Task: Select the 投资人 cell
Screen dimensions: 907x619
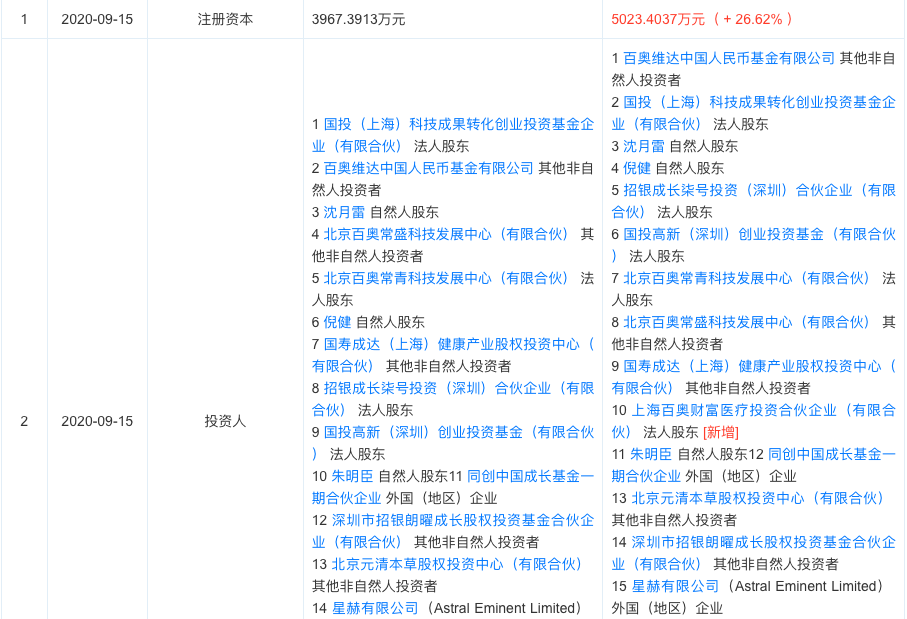Action: coord(225,421)
